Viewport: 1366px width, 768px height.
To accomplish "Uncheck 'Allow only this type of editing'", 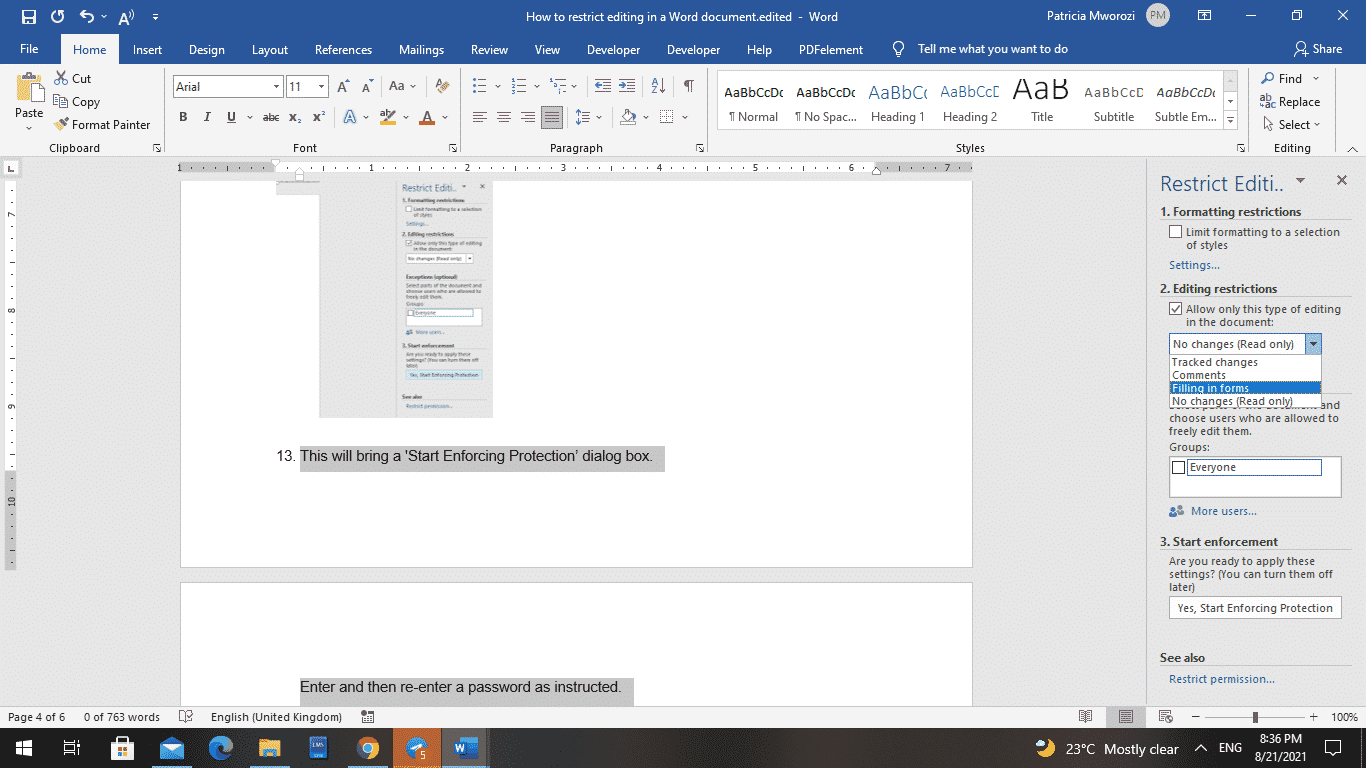I will click(1176, 309).
